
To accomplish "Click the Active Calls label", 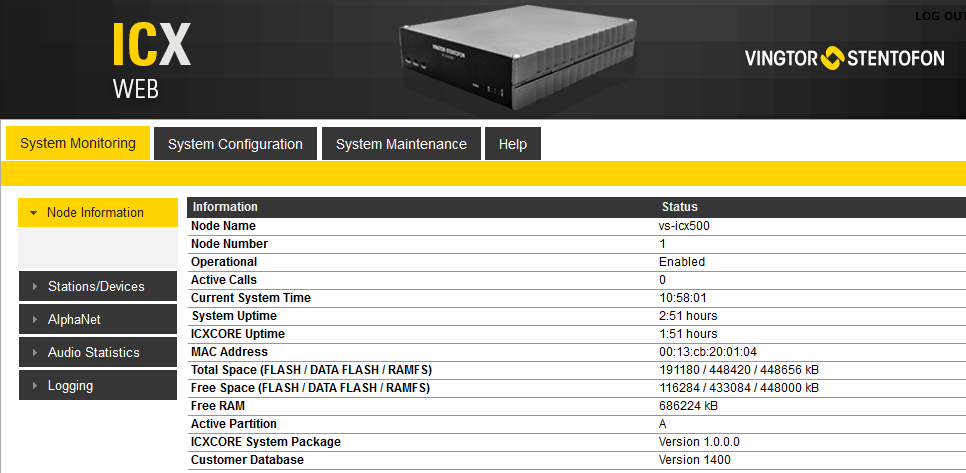I will 224,280.
